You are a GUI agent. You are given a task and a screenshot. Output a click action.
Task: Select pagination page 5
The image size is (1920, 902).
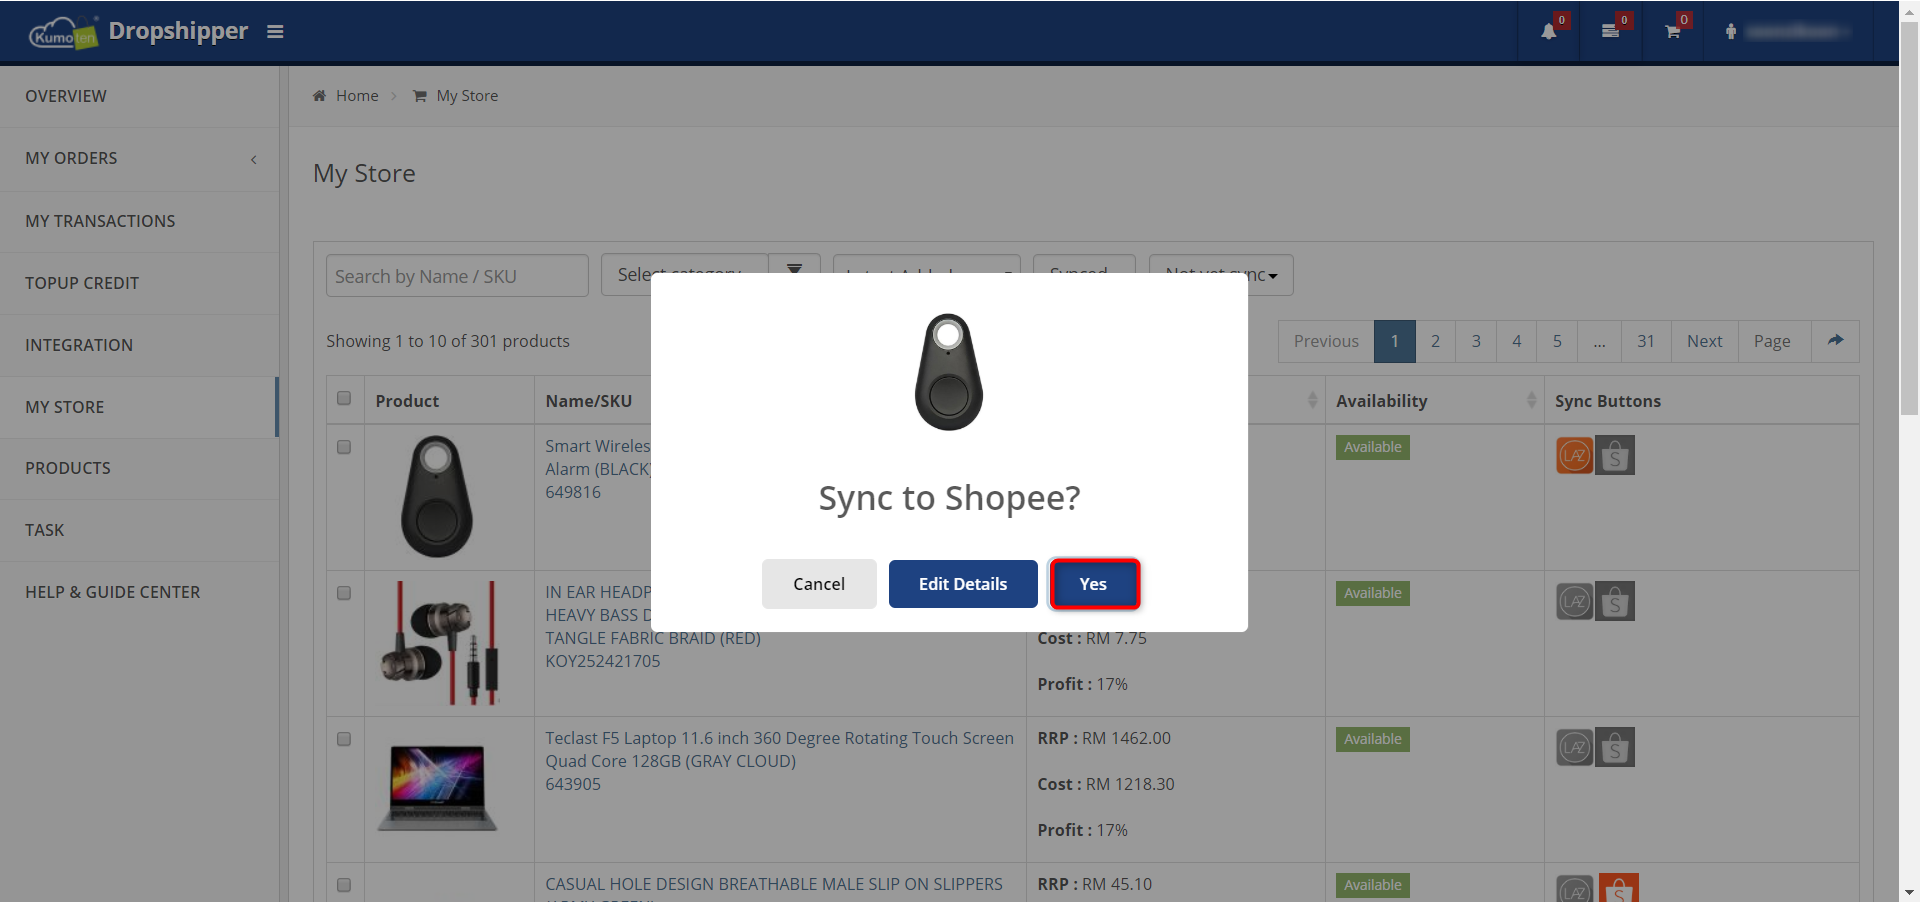(x=1557, y=341)
